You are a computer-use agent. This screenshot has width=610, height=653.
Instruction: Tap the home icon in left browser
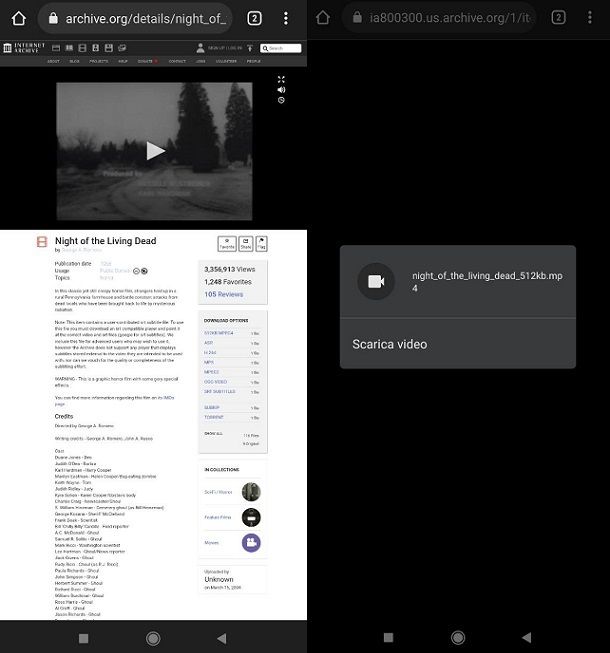click(19, 18)
